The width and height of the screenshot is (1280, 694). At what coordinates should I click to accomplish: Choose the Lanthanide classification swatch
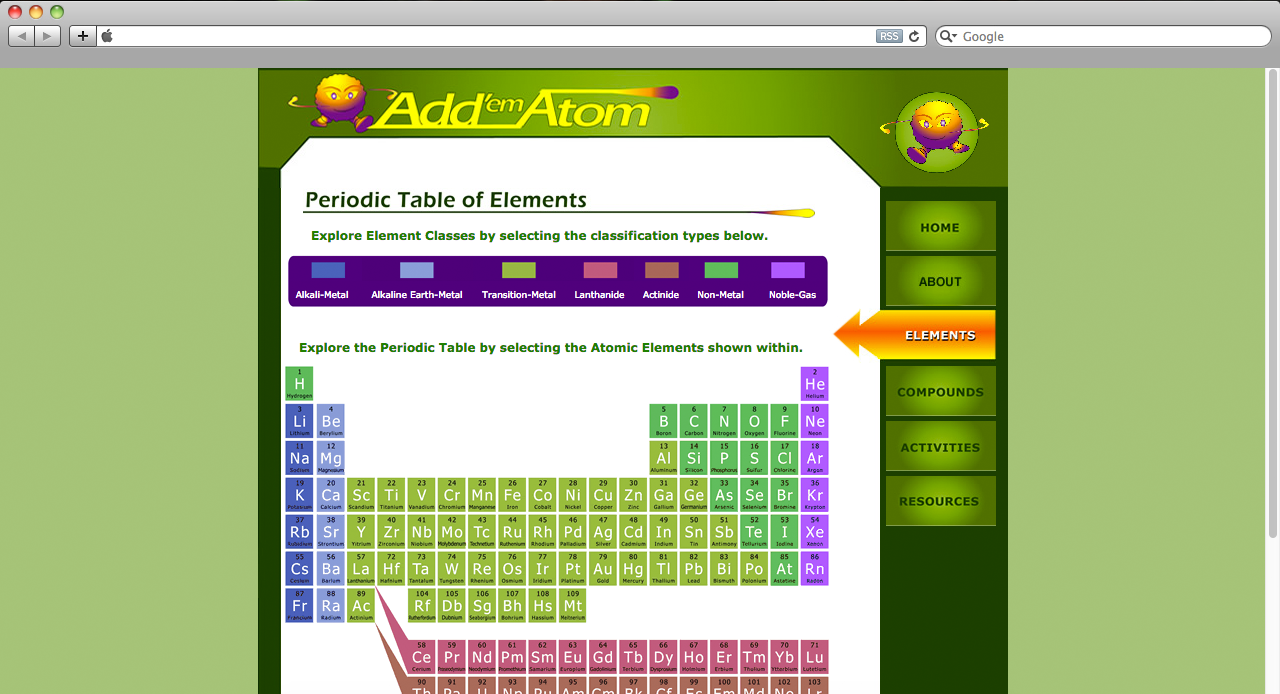600,270
